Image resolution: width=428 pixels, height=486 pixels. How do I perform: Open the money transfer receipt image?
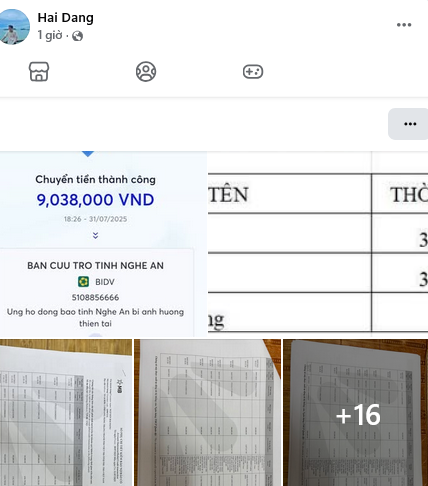point(103,244)
